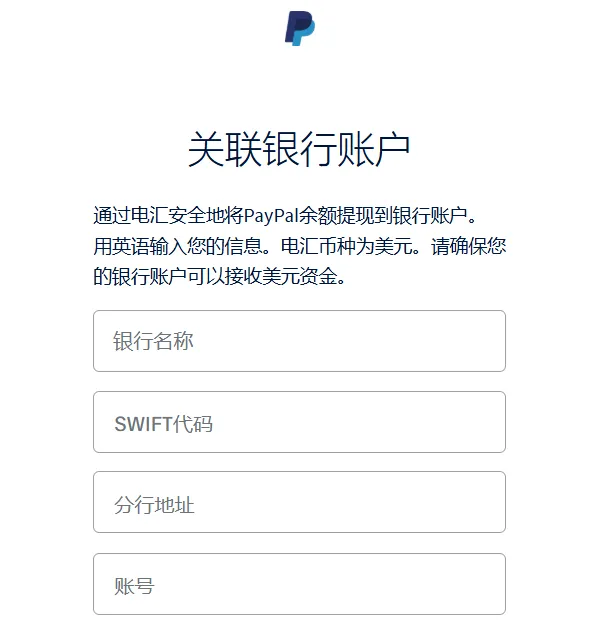The image size is (616, 635).
Task: Select the SWIFT代码 input field
Action: point(299,422)
